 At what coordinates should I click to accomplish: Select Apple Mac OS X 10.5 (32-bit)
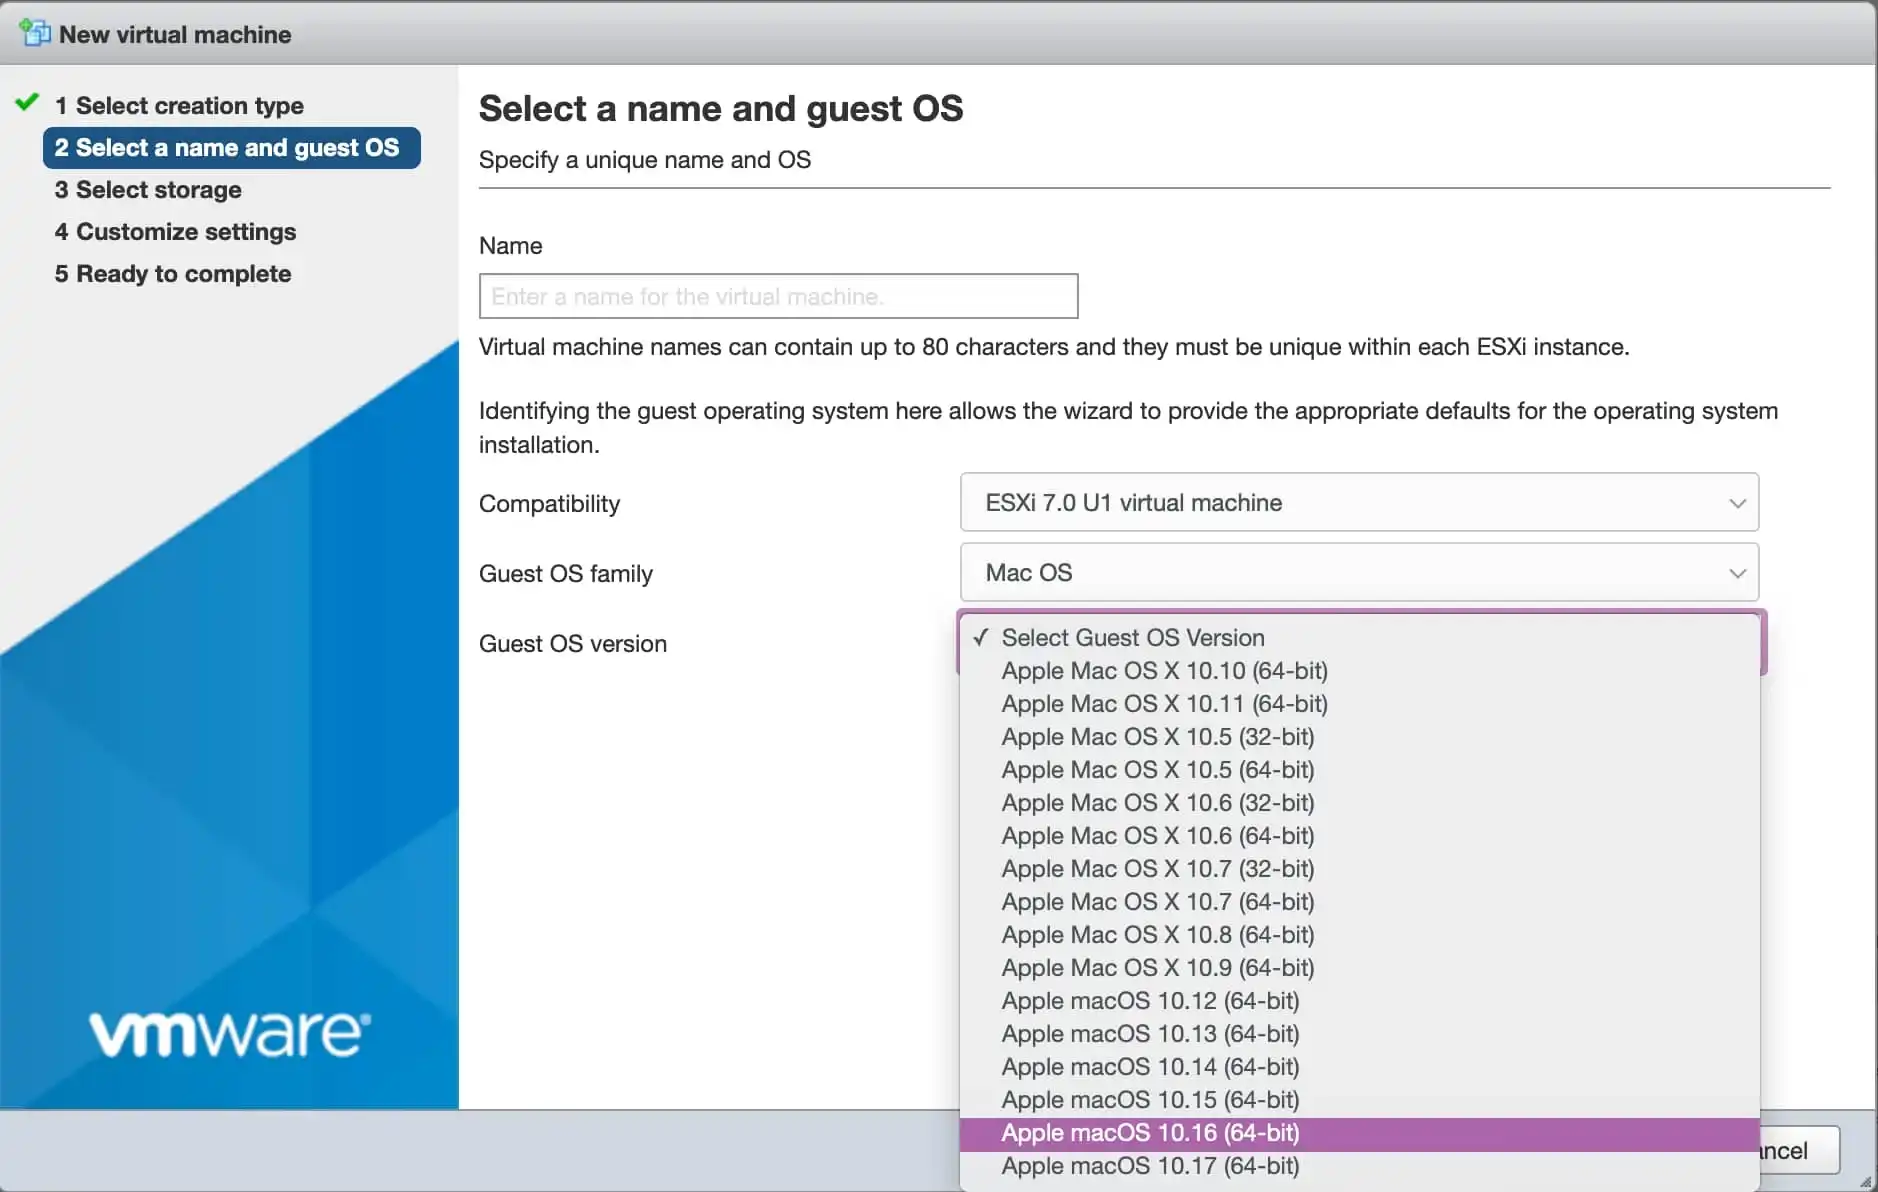tap(1157, 737)
